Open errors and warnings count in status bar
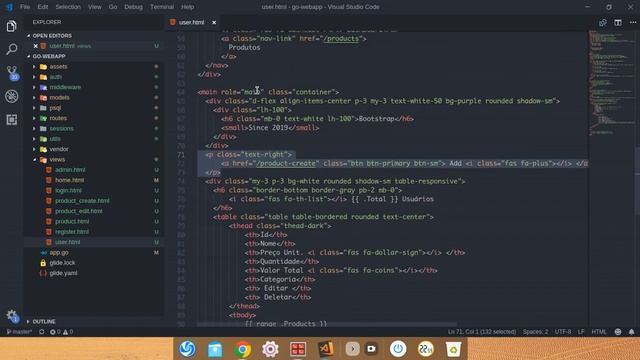Screen dimensions: 640x360 click(x=61, y=332)
